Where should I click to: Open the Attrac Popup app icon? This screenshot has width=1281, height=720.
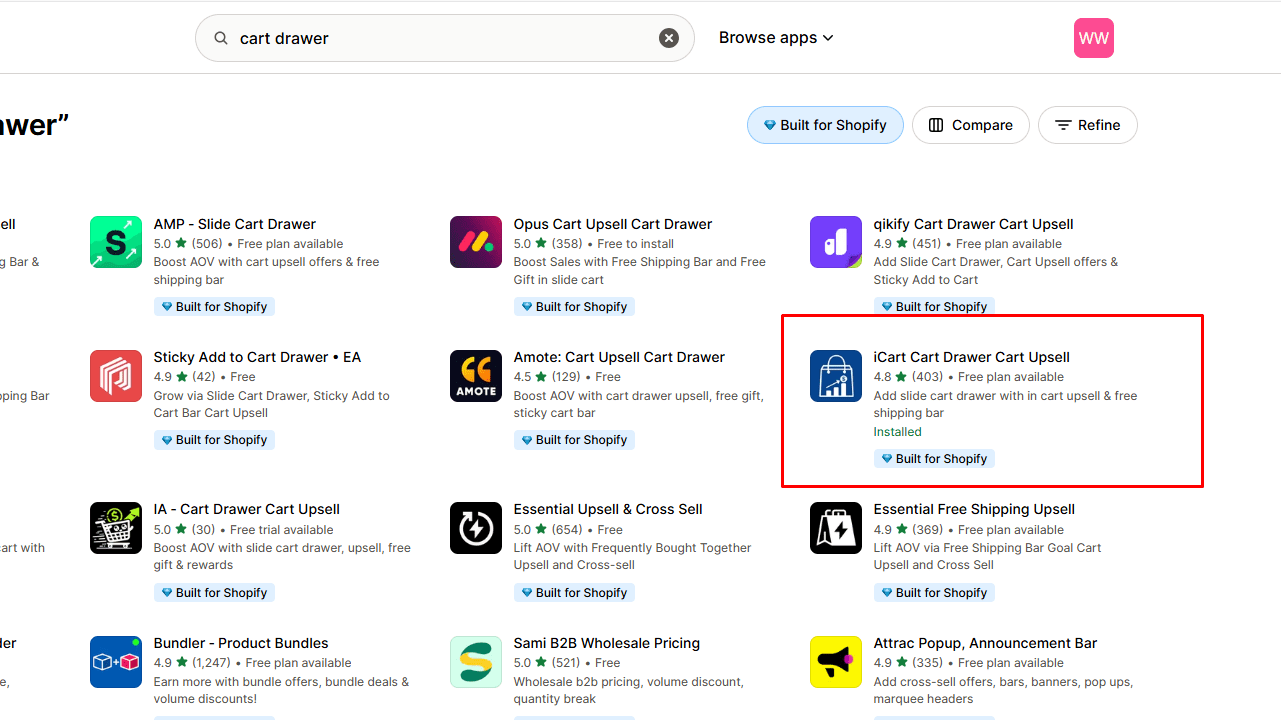point(836,662)
